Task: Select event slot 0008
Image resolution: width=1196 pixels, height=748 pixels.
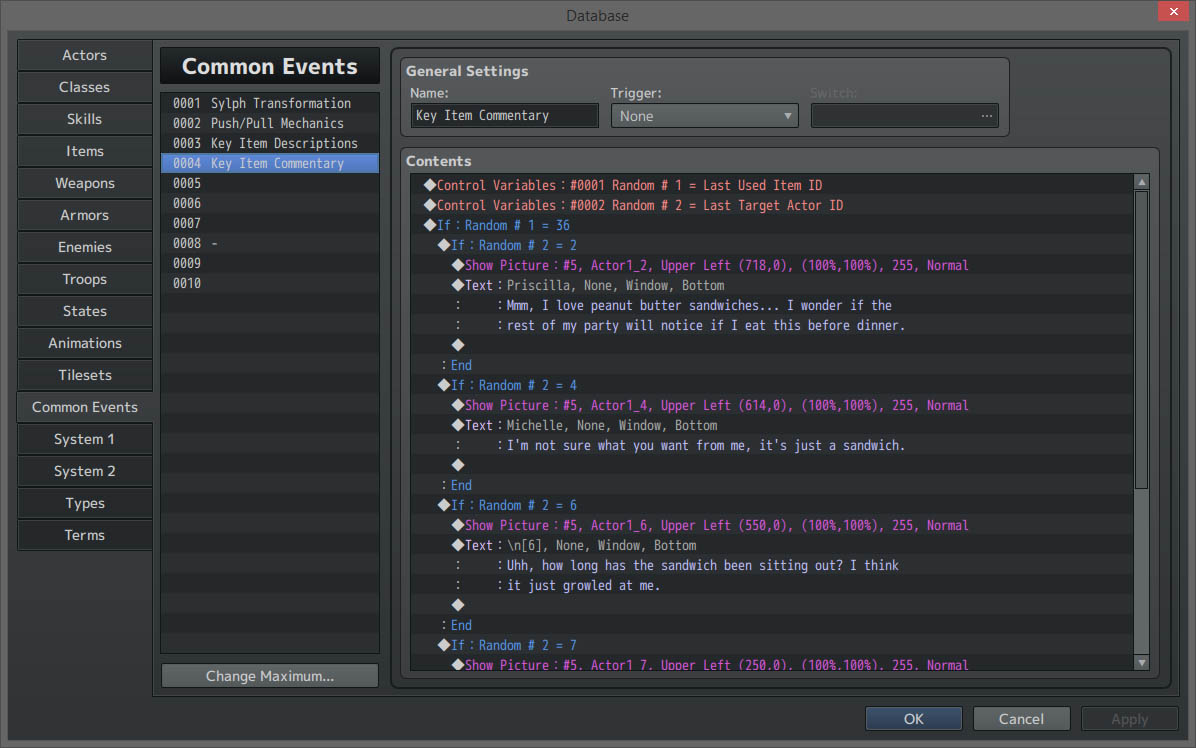Action: pos(270,243)
